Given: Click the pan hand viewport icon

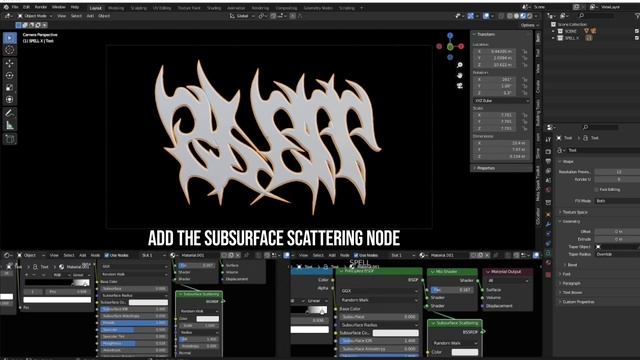Looking at the screenshot, I should 460,76.
